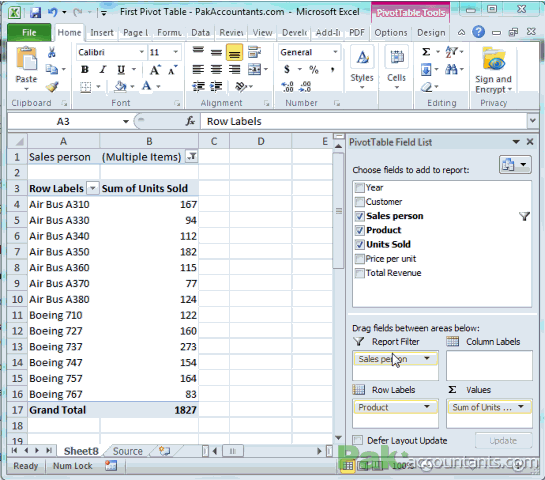Viewport: 545px width, 480px height.
Task: Open PivotTable Design tab
Action: [x=431, y=33]
